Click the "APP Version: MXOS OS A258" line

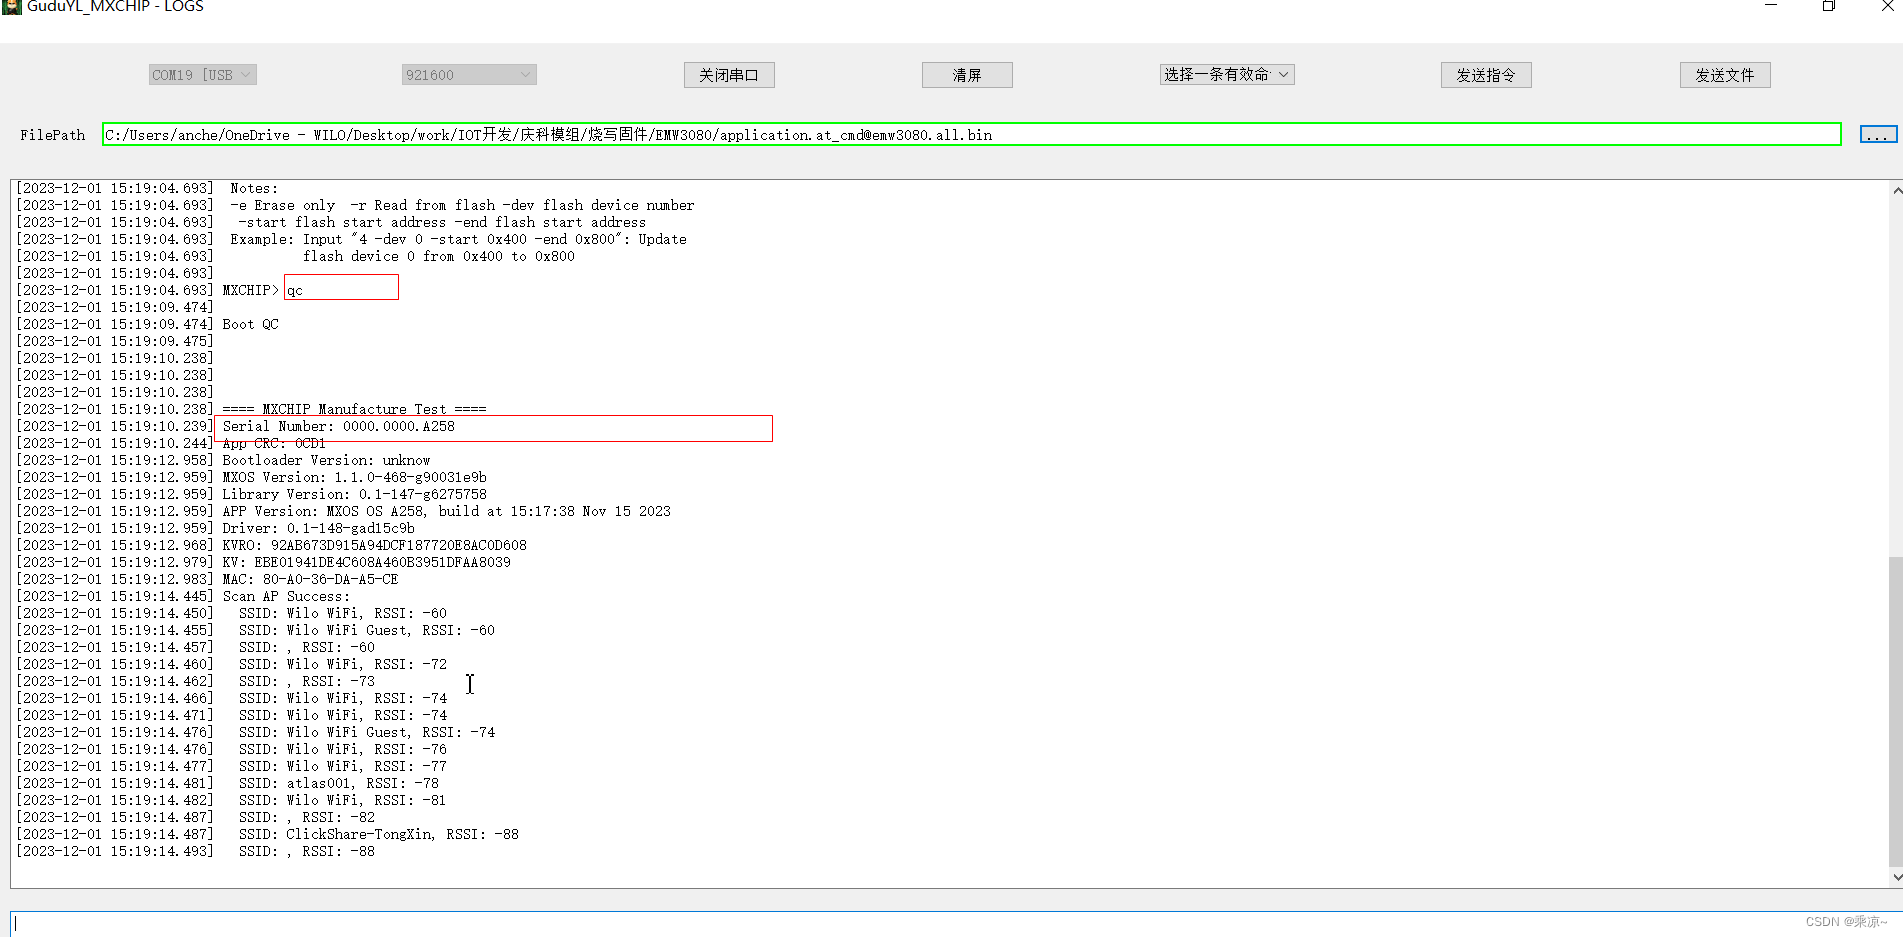[x=446, y=511]
